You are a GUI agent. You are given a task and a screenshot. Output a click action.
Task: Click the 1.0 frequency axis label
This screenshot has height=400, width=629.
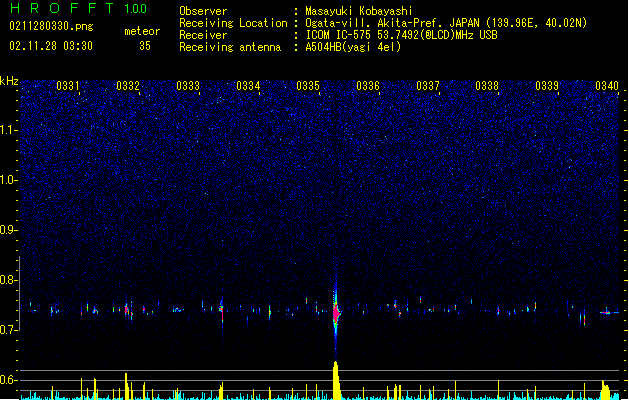point(9,180)
